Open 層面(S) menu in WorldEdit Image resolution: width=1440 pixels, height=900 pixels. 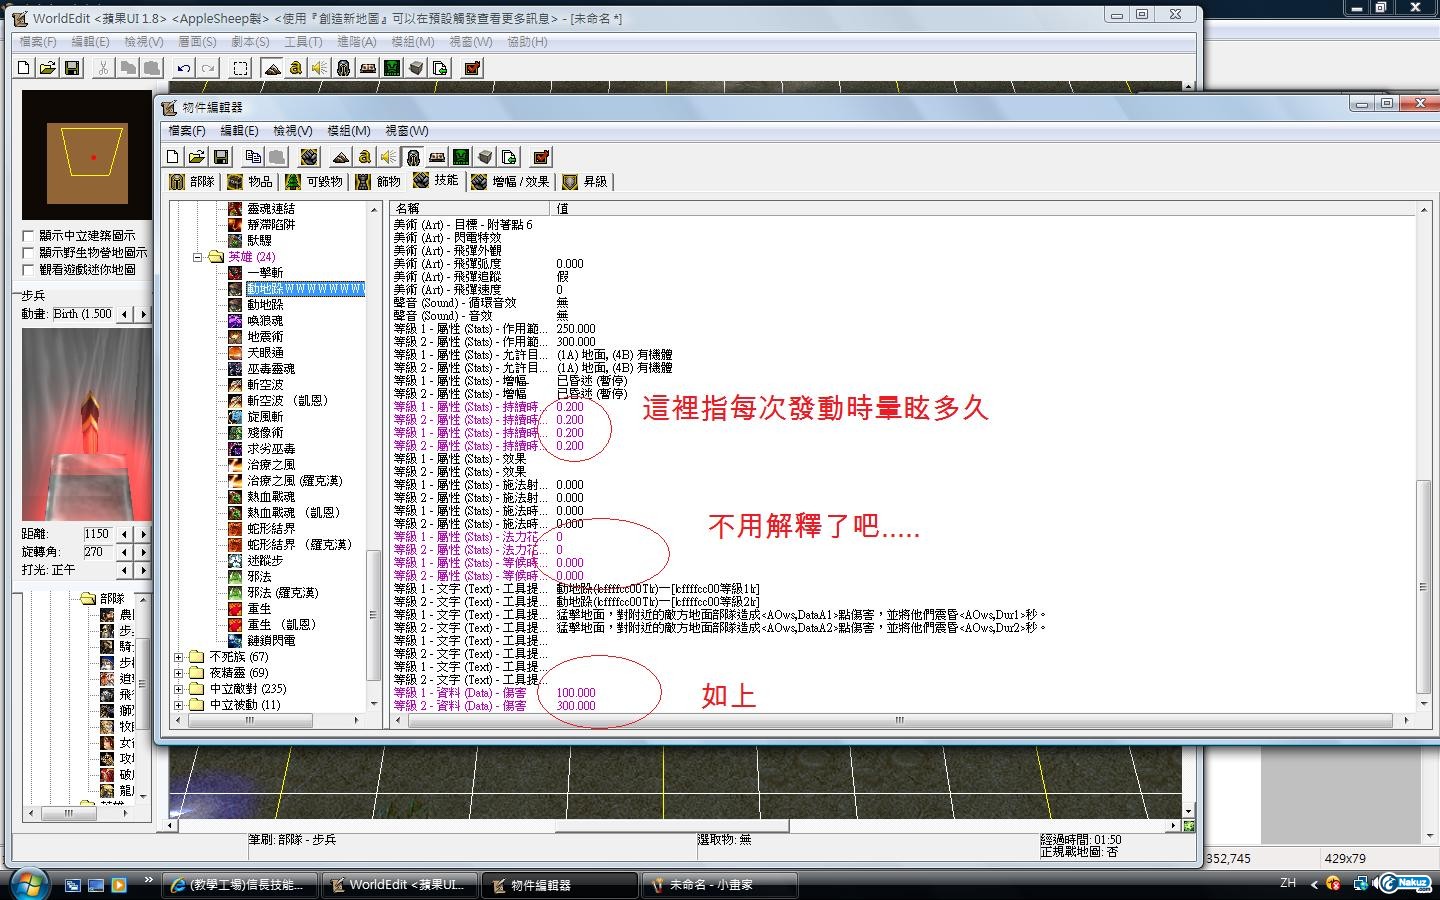pyautogui.click(x=197, y=42)
